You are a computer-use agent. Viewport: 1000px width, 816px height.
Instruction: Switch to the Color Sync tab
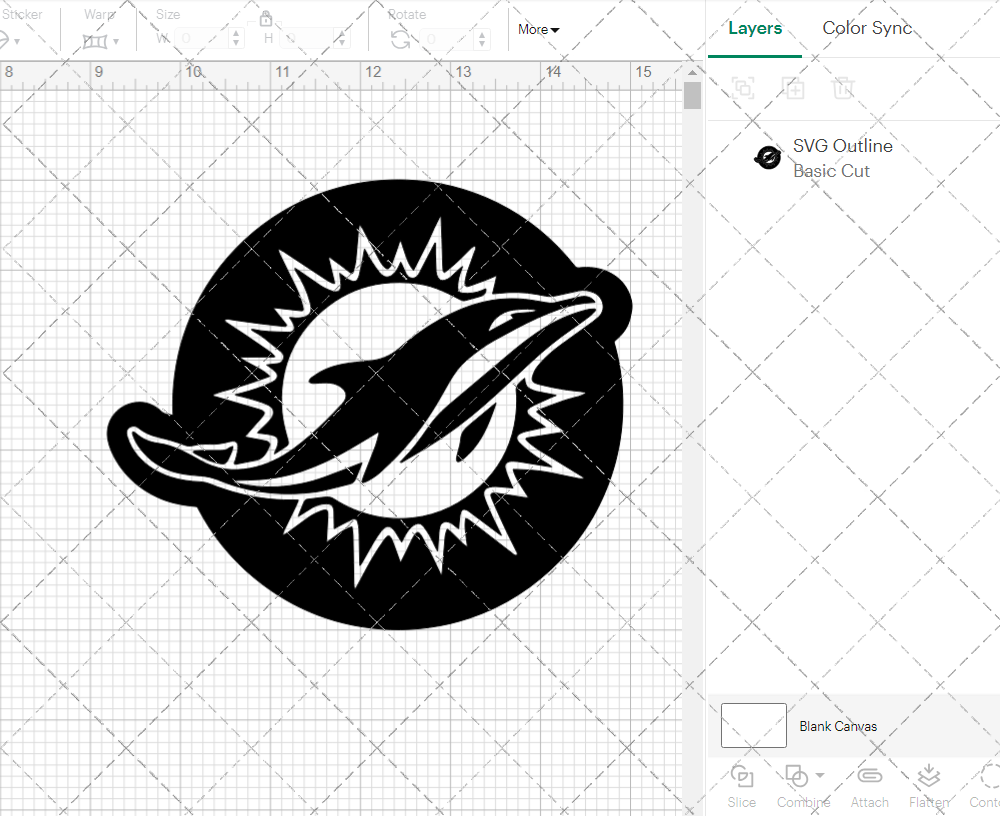tap(867, 28)
